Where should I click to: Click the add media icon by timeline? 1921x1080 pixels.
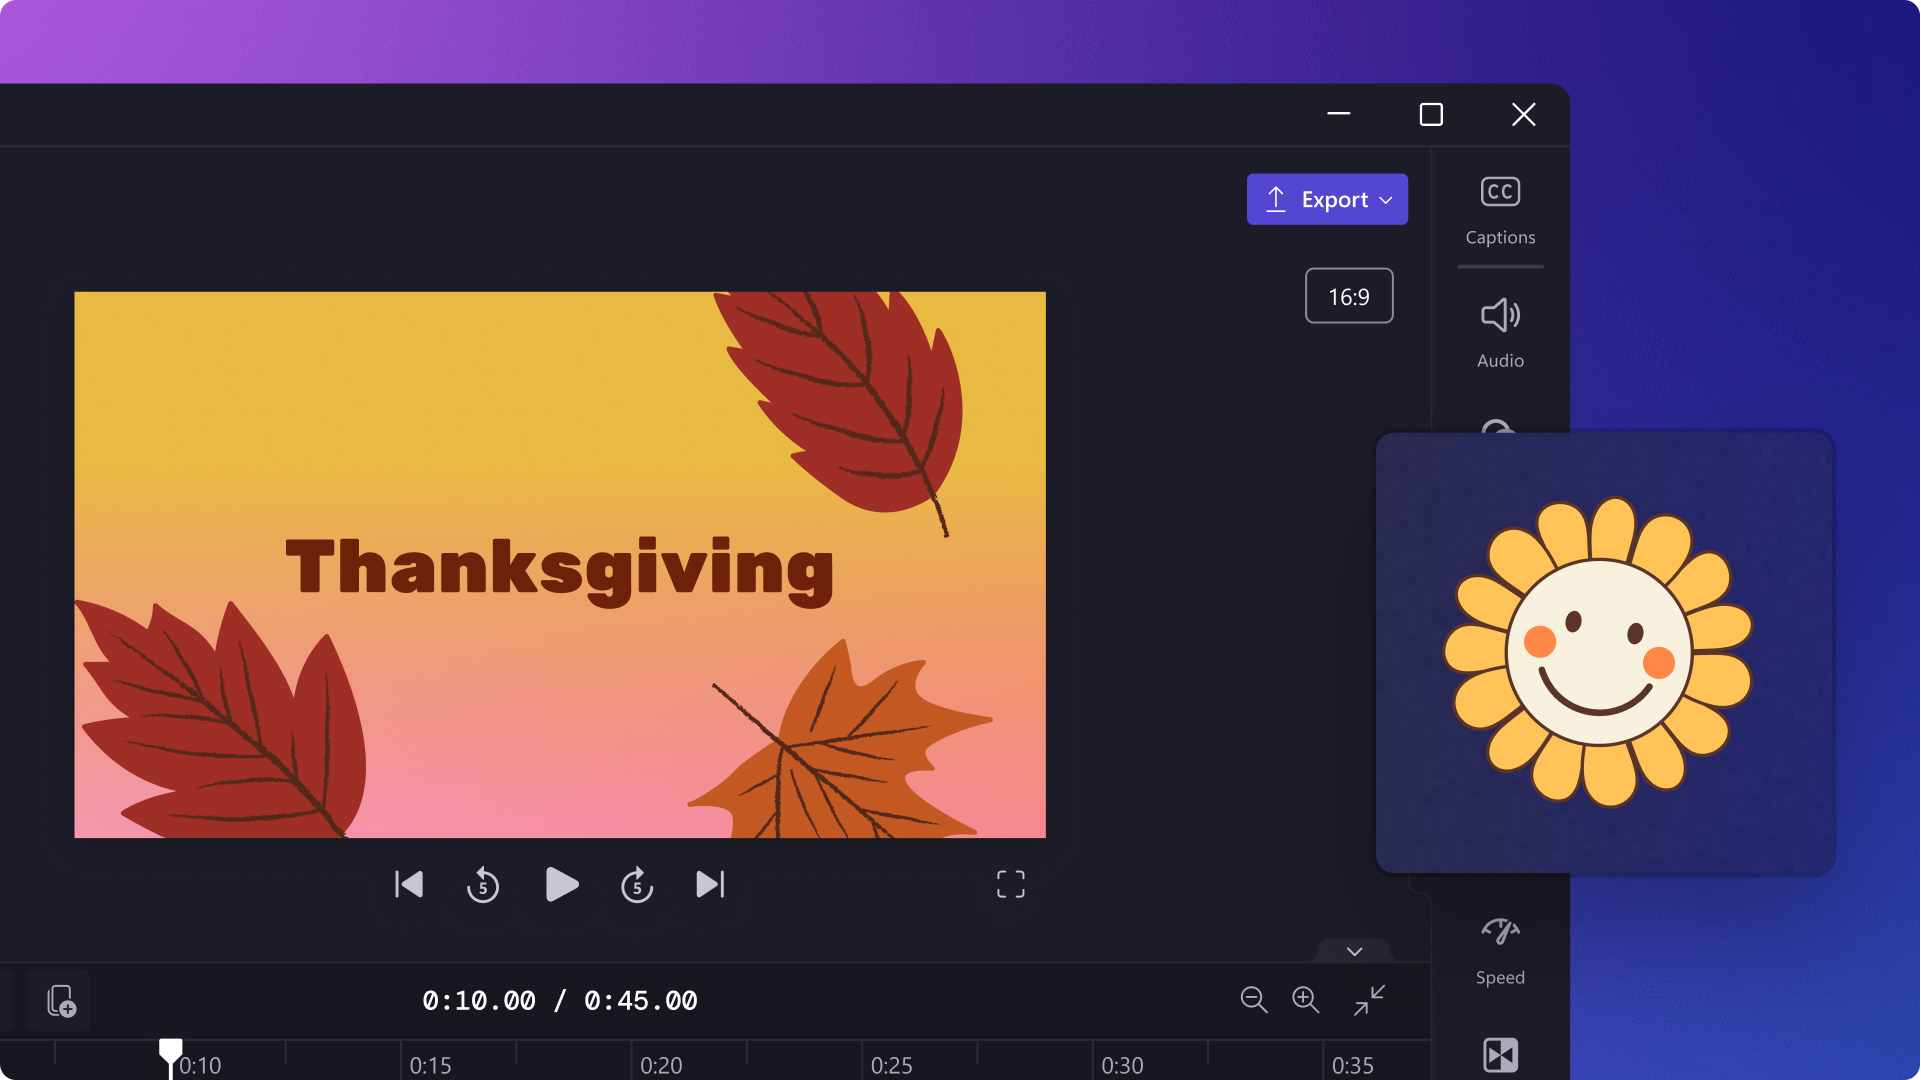coord(60,1001)
